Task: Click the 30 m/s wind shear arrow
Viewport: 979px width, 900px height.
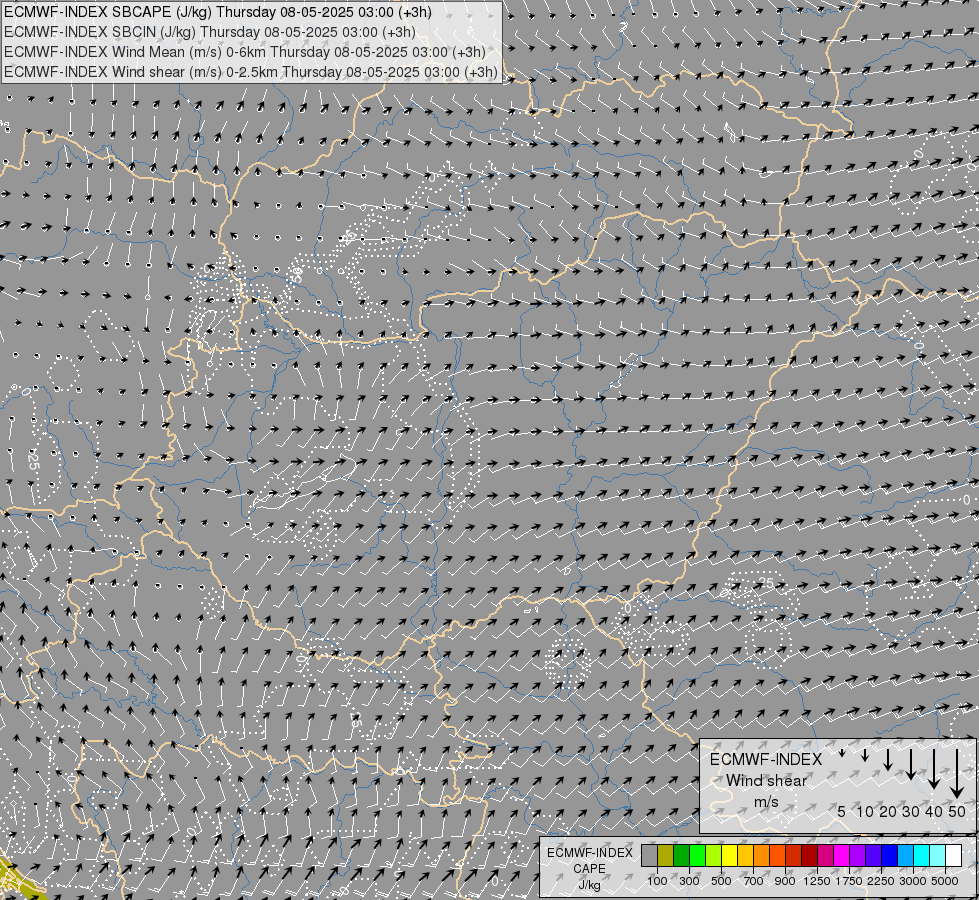Action: coord(911,764)
